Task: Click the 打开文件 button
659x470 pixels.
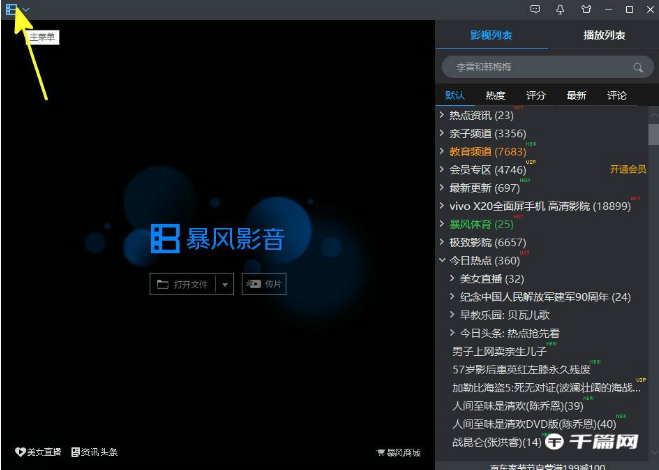Action: click(x=182, y=284)
